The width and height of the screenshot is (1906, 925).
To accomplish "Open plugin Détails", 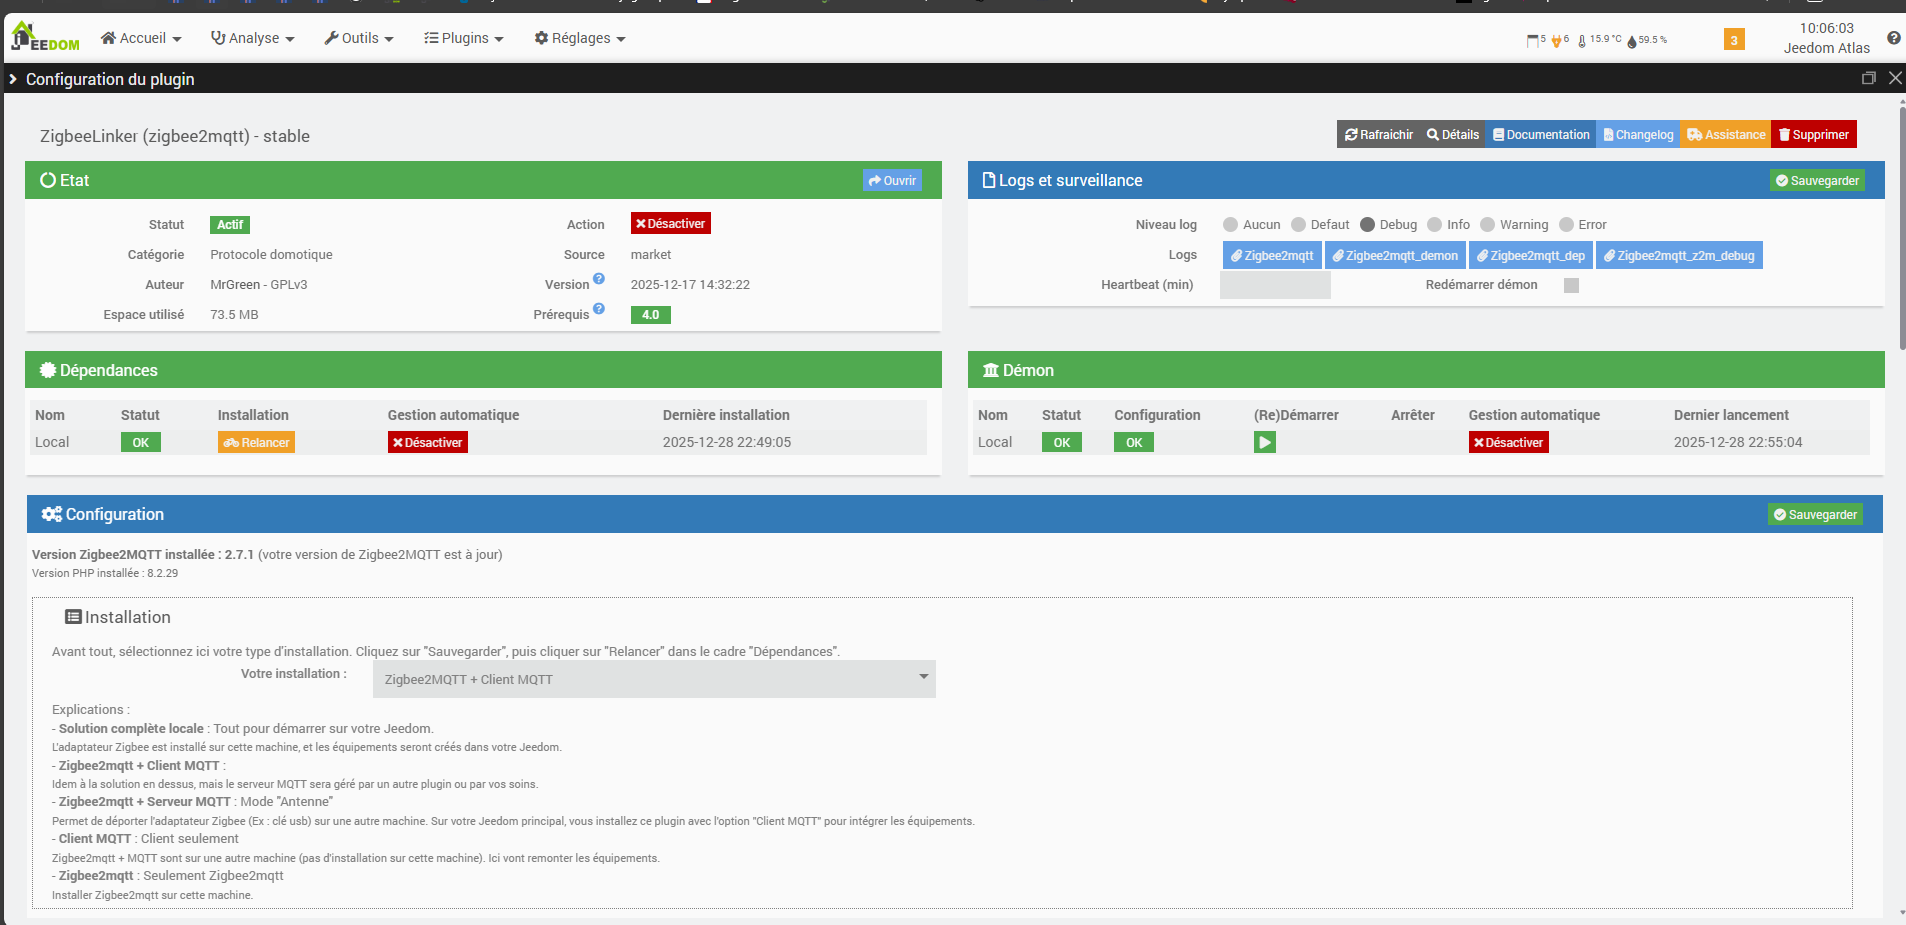I will 1453,135.
